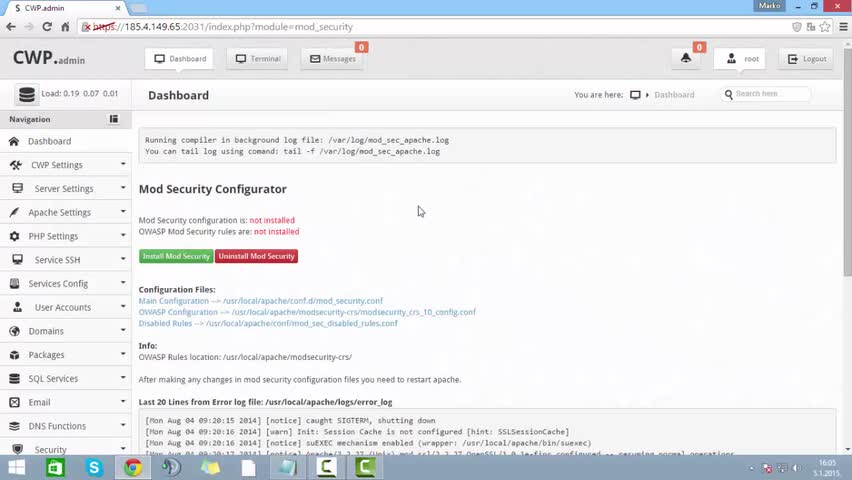Click the Services Config icon
The width and height of the screenshot is (852, 480).
[x=14, y=283]
